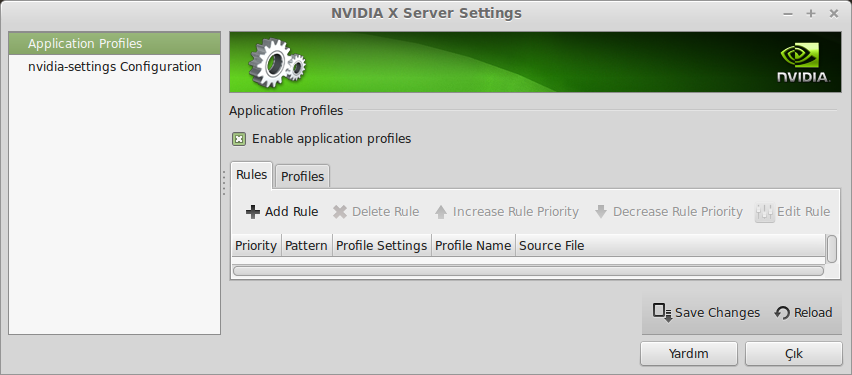Click the Profile Name column header
This screenshot has height=375, width=852.
tap(473, 246)
